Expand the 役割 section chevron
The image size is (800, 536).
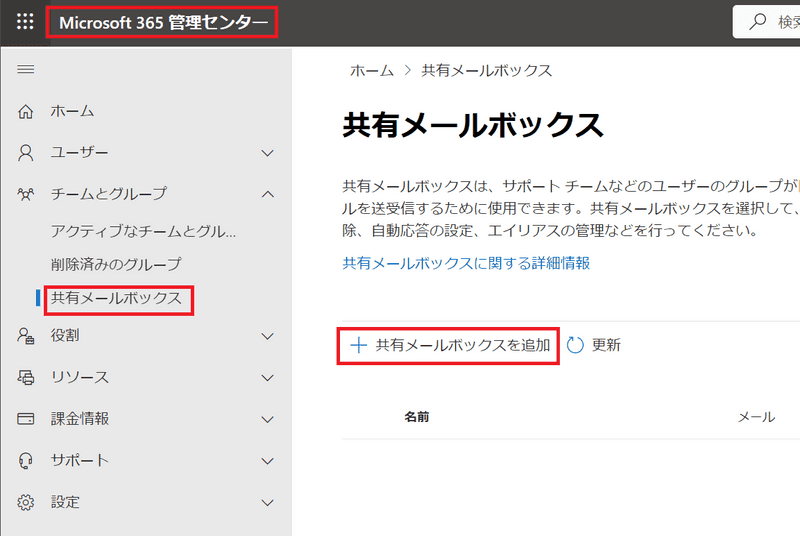click(267, 336)
